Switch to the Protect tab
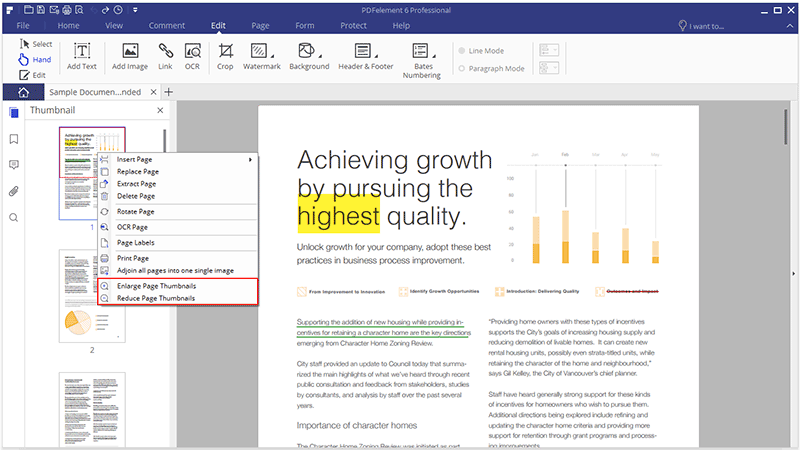800x450 pixels. tap(354, 26)
